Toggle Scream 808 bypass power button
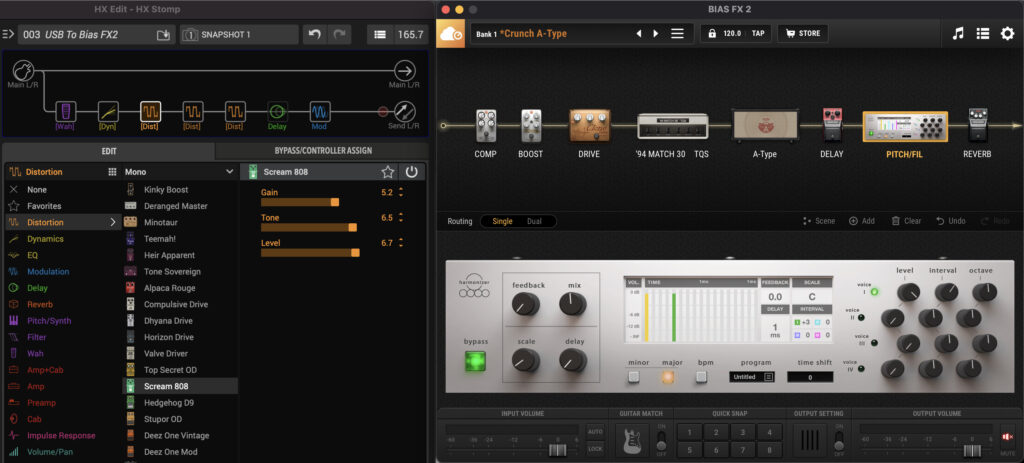Image resolution: width=1024 pixels, height=463 pixels. (x=411, y=172)
